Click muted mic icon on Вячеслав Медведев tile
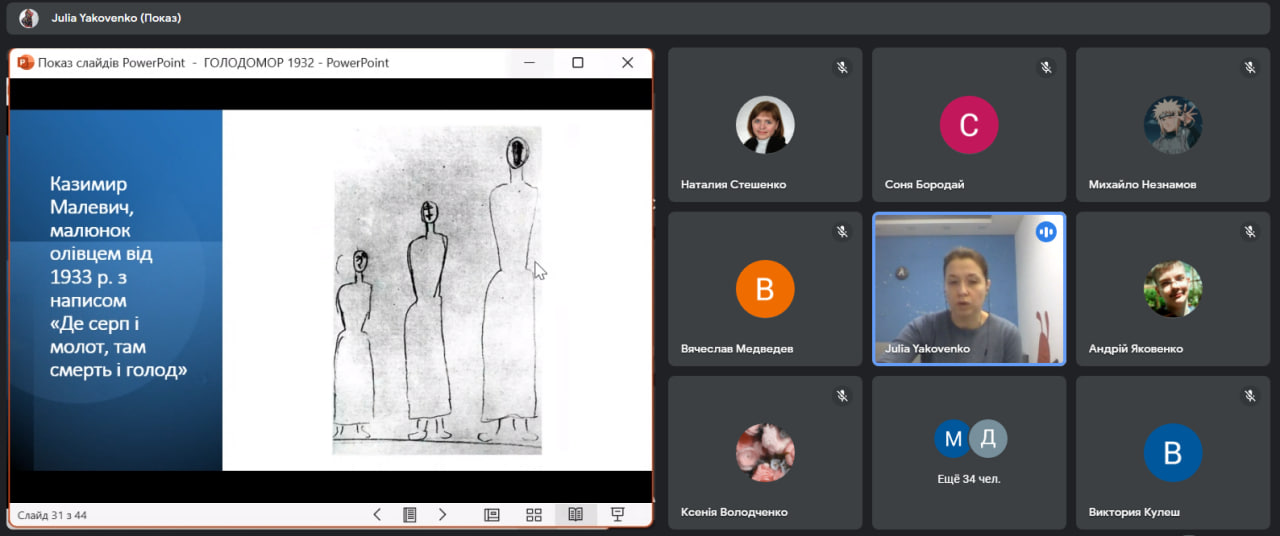Viewport: 1280px width, 536px height. [x=842, y=231]
